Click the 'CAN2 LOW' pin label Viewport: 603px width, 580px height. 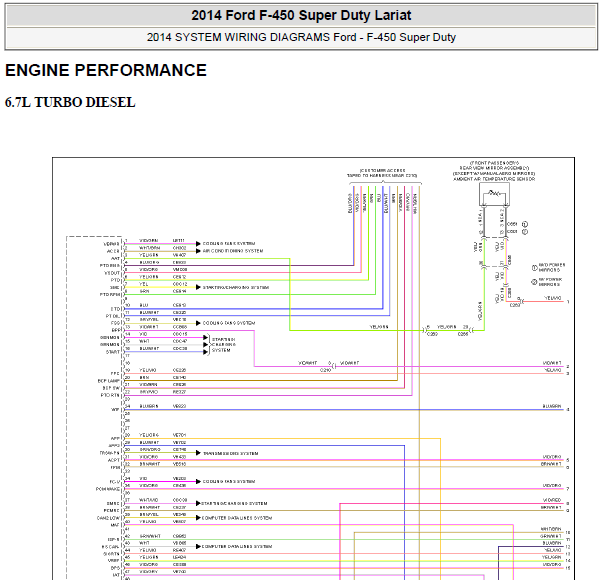tap(108, 518)
